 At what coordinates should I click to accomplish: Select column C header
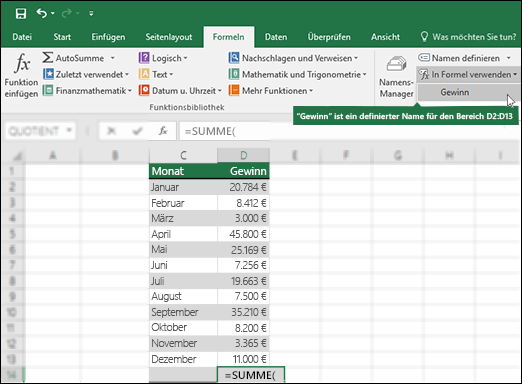[x=183, y=155]
